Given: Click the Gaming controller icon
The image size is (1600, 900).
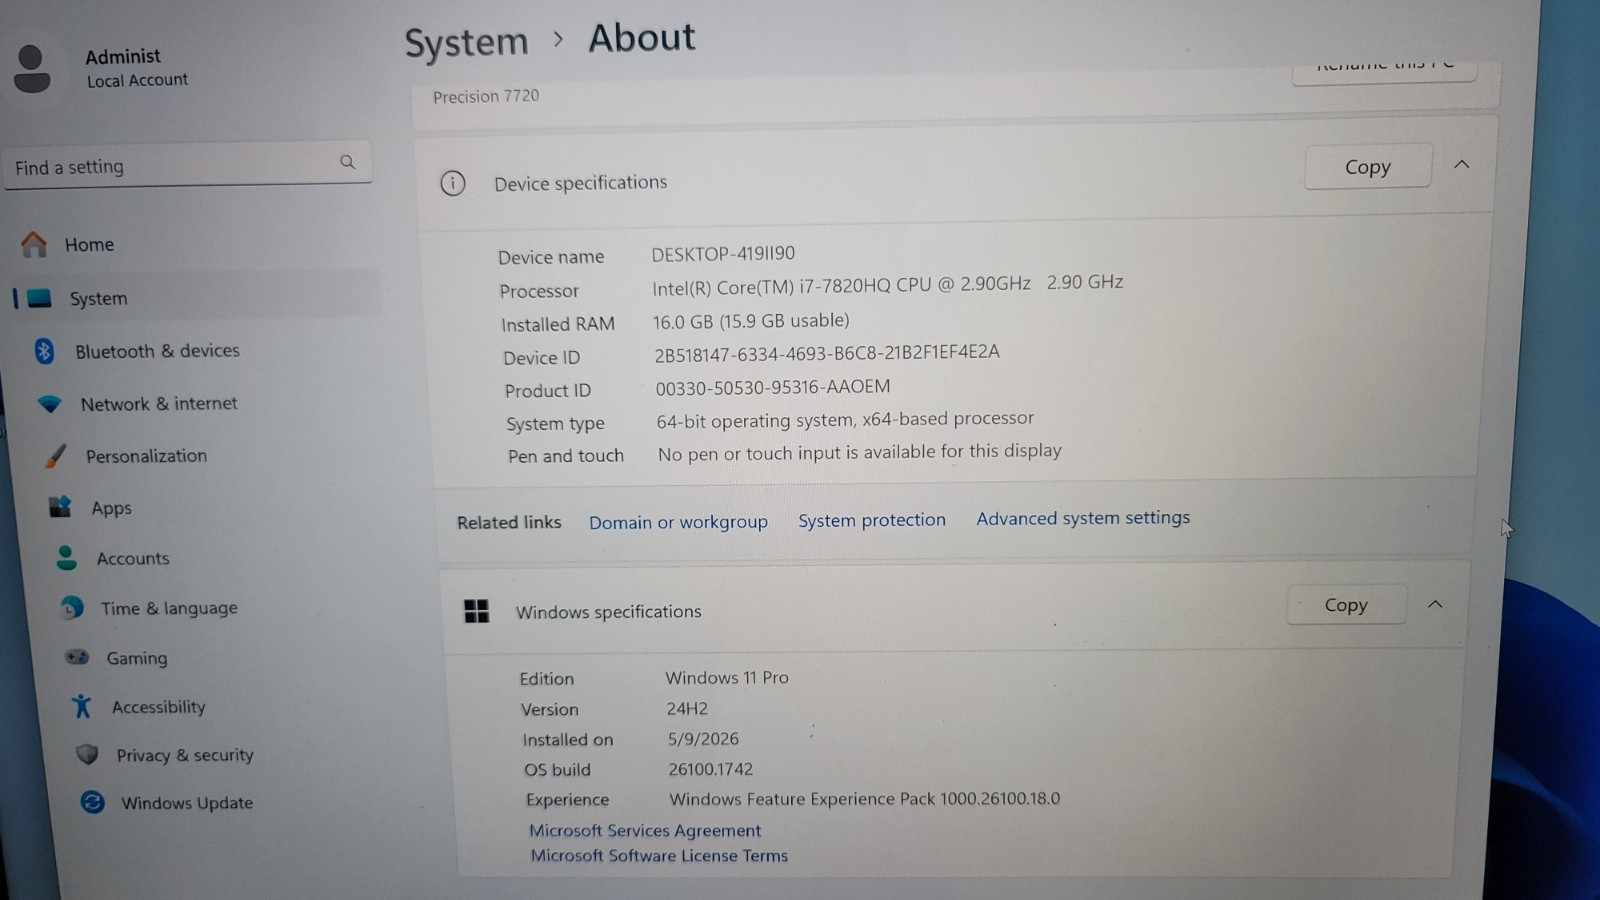Looking at the screenshot, I should [77, 657].
